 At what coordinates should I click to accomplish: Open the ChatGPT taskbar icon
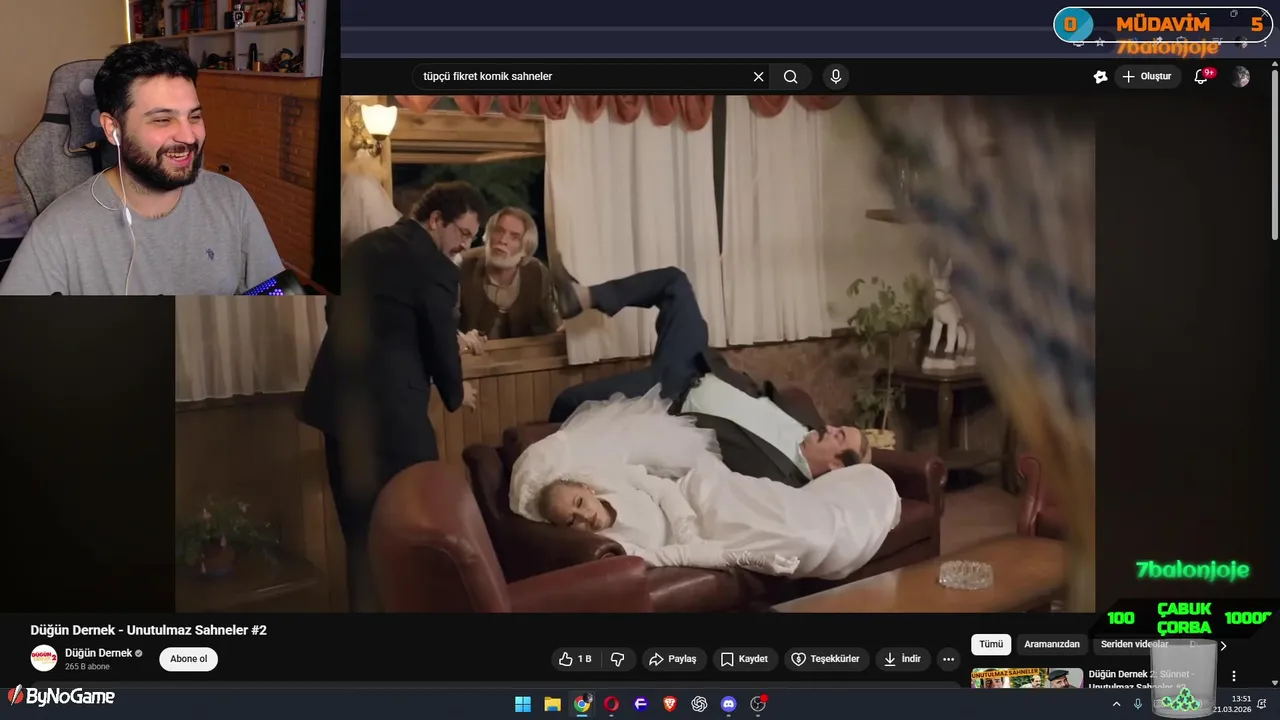[699, 704]
